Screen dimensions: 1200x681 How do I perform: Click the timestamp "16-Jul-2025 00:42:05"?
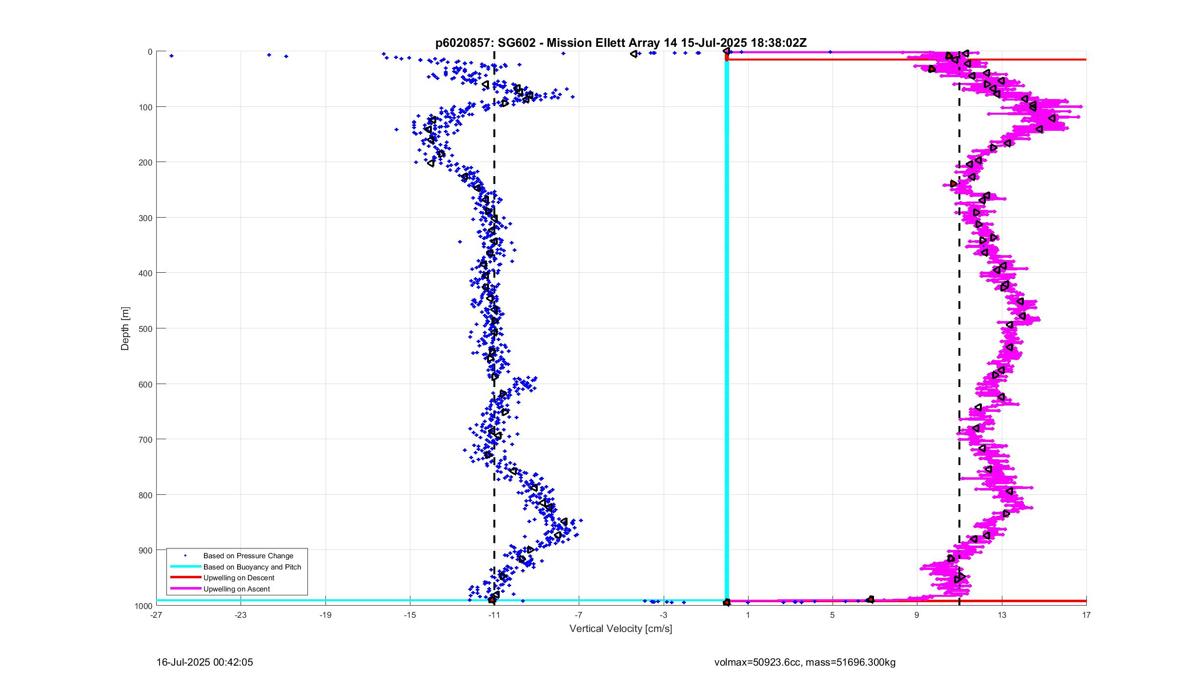point(205,662)
